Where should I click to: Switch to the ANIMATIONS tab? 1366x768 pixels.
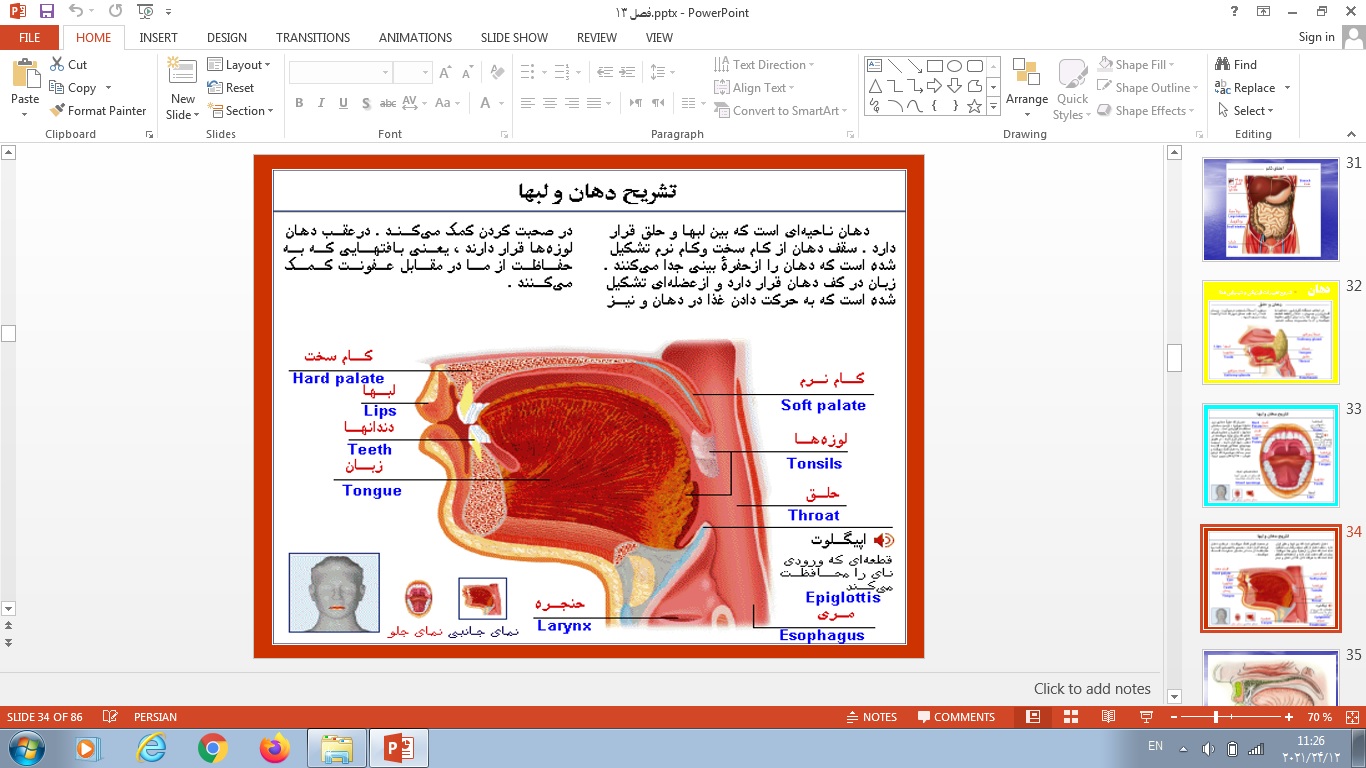click(415, 38)
